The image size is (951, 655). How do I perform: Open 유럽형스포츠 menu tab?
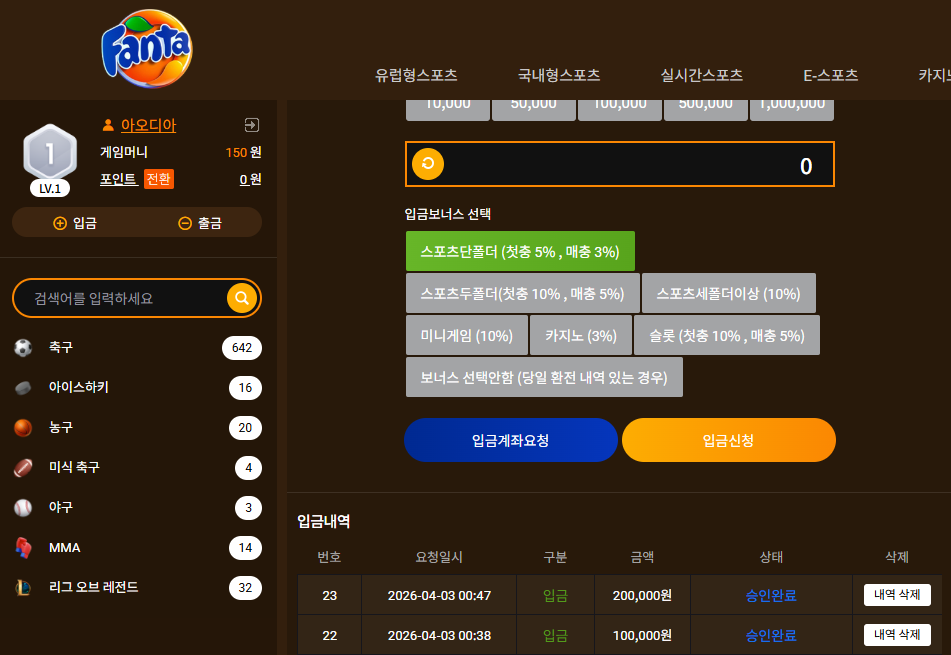(416, 75)
